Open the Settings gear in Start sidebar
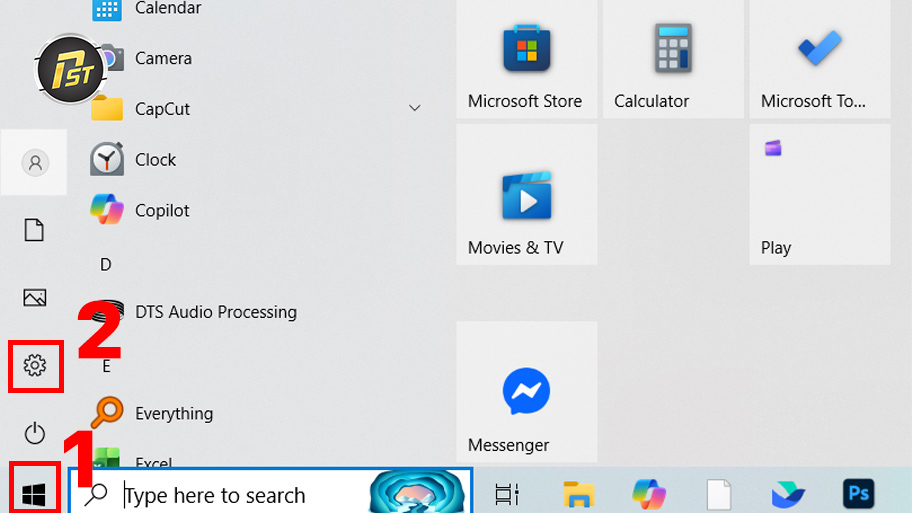 pos(35,366)
